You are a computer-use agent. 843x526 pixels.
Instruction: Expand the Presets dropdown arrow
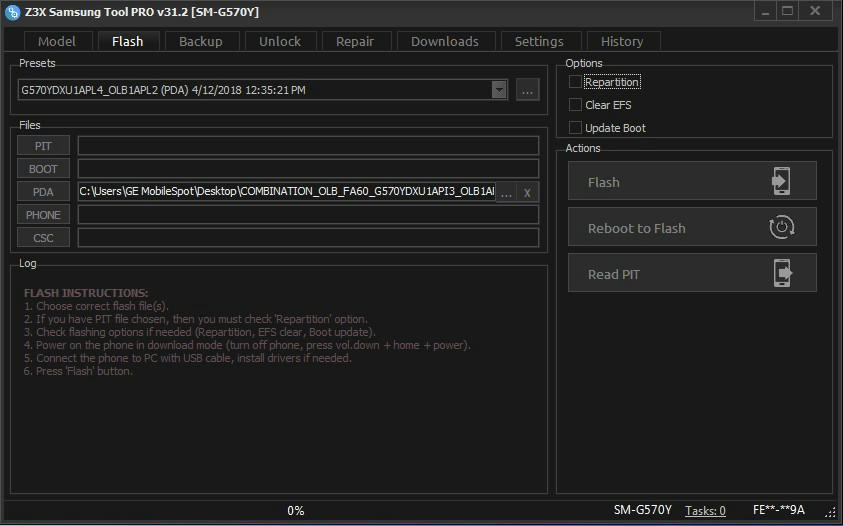click(499, 90)
